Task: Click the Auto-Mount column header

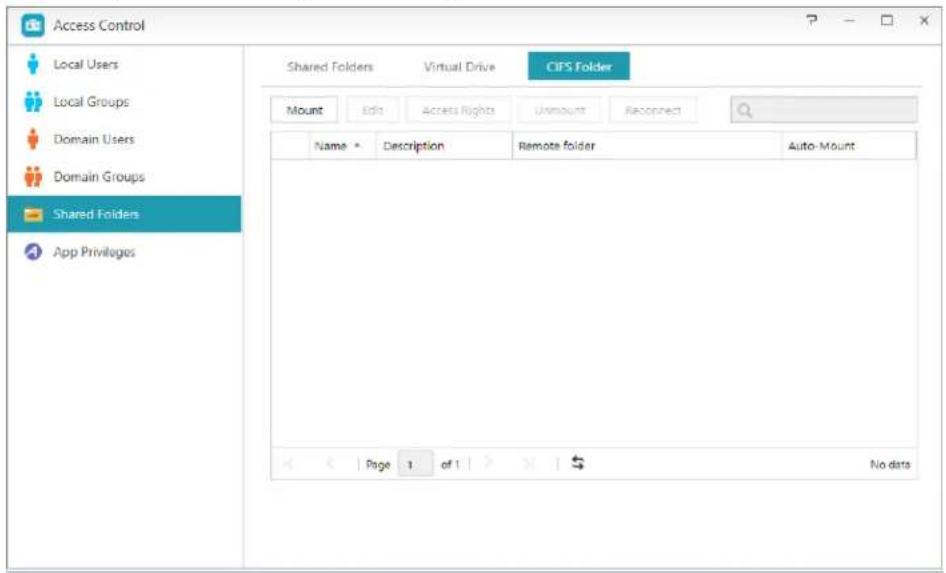Action: point(849,146)
